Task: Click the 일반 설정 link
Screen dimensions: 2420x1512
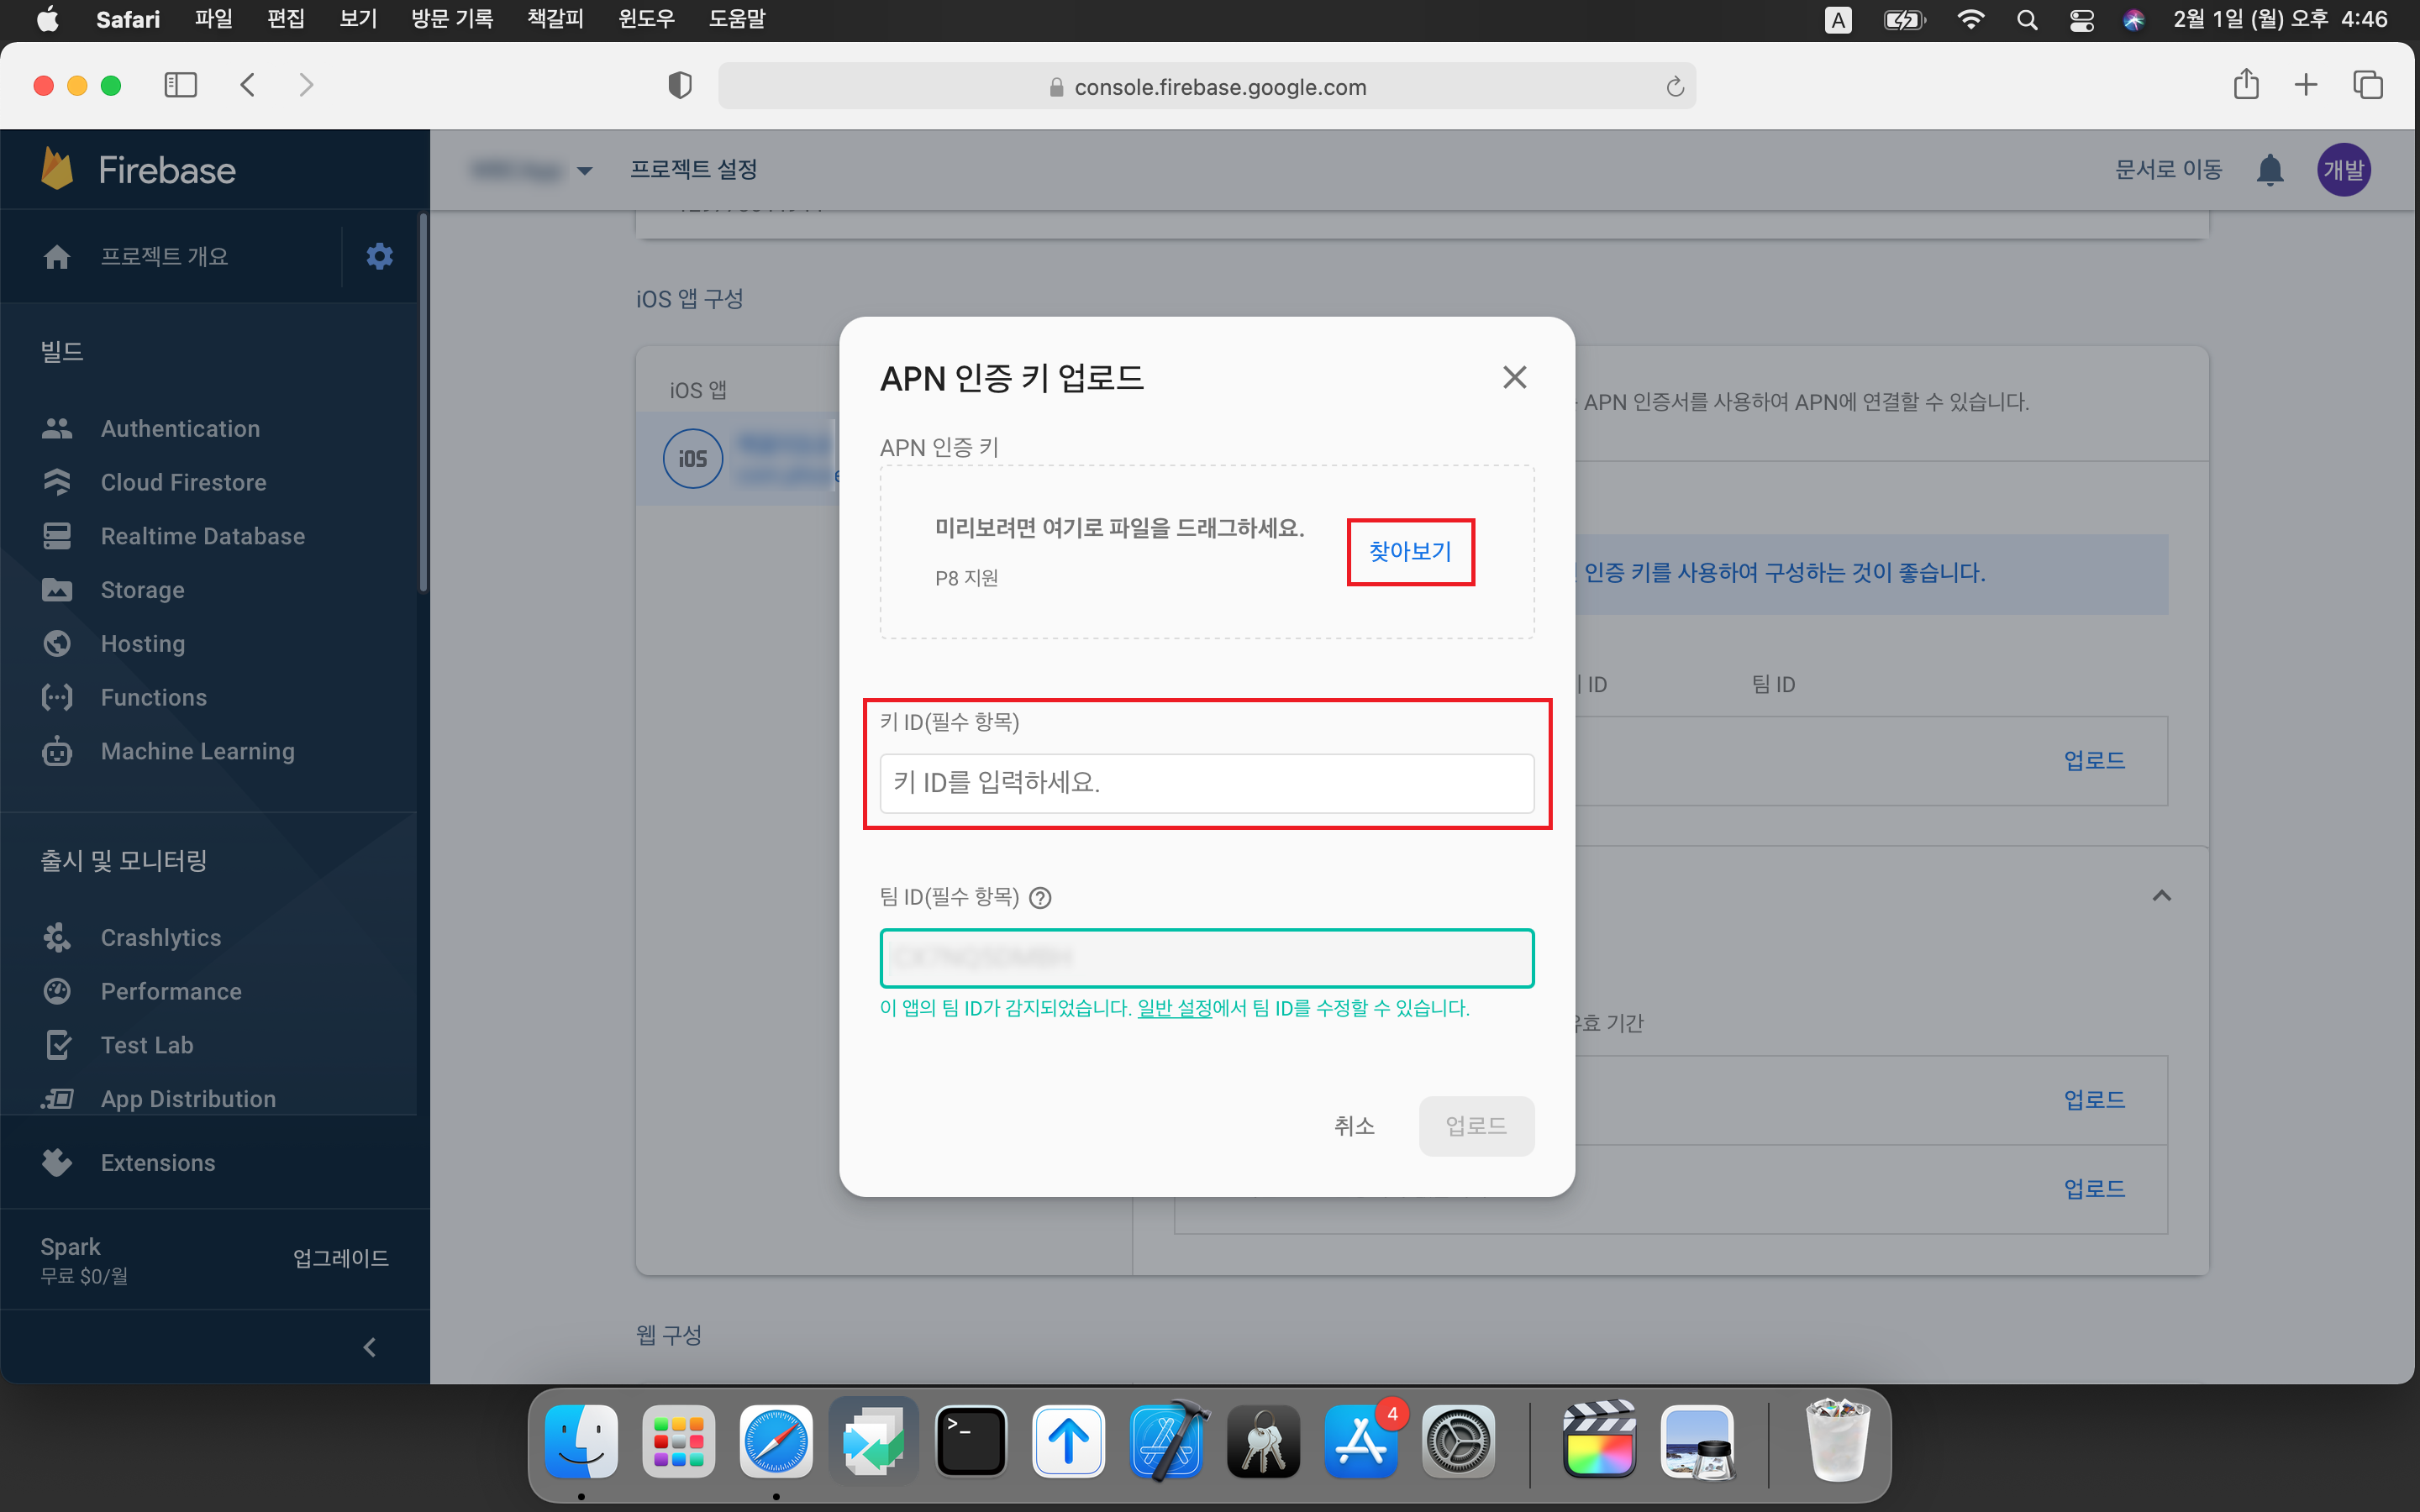Action: (1174, 1008)
